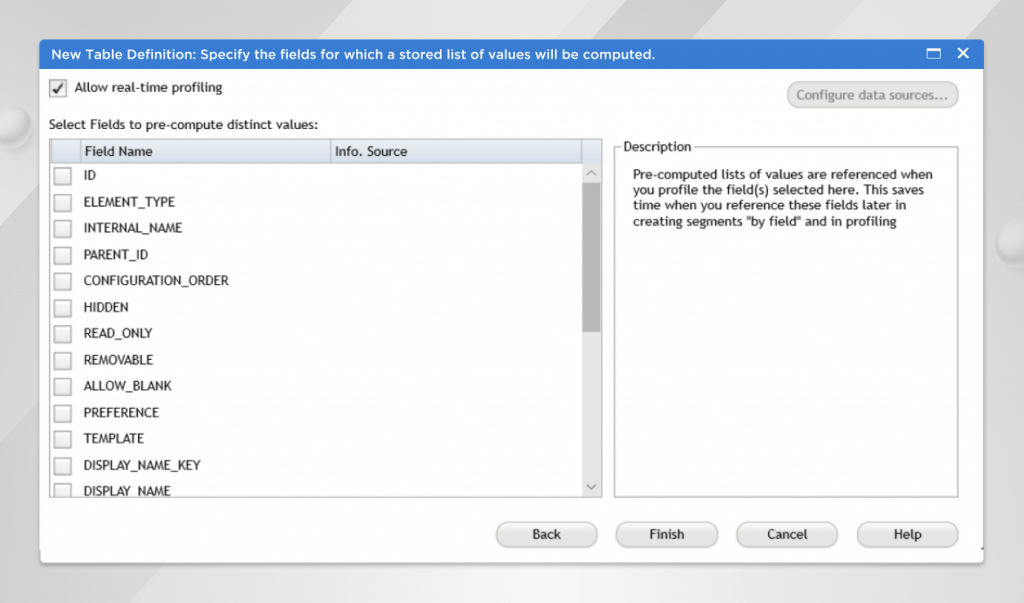This screenshot has width=1024, height=603.
Task: Check the HIDDEN field checkbox
Action: click(x=63, y=307)
